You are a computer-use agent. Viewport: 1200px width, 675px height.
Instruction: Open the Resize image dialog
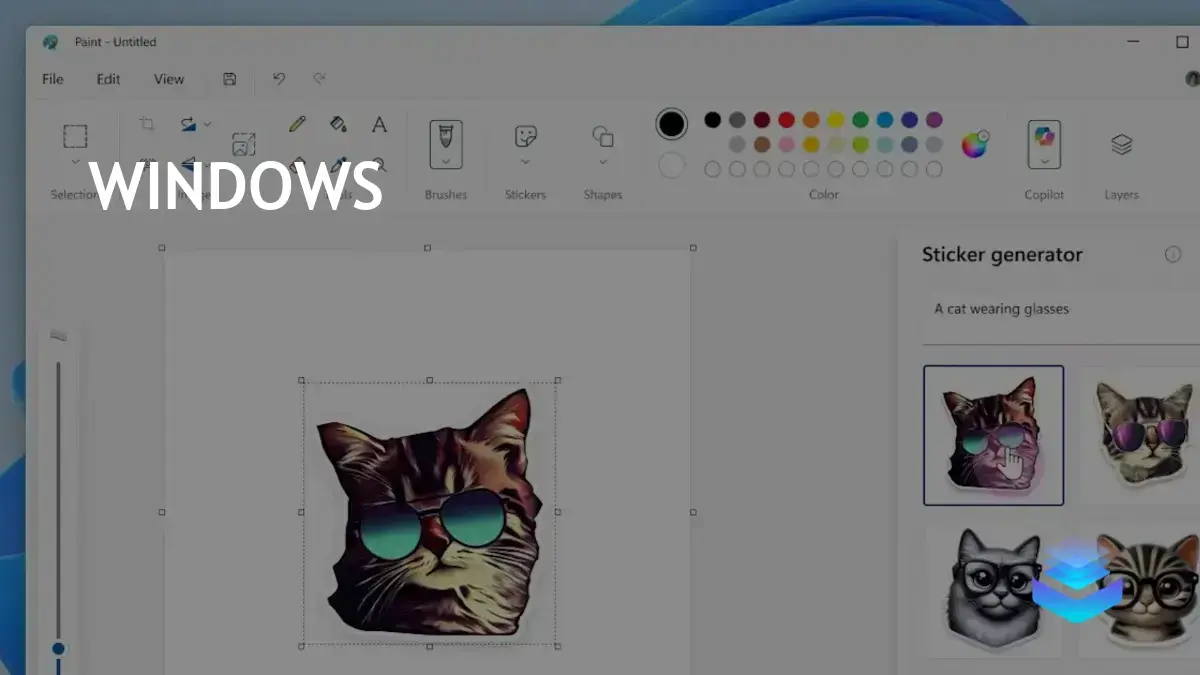pyautogui.click(x=243, y=143)
